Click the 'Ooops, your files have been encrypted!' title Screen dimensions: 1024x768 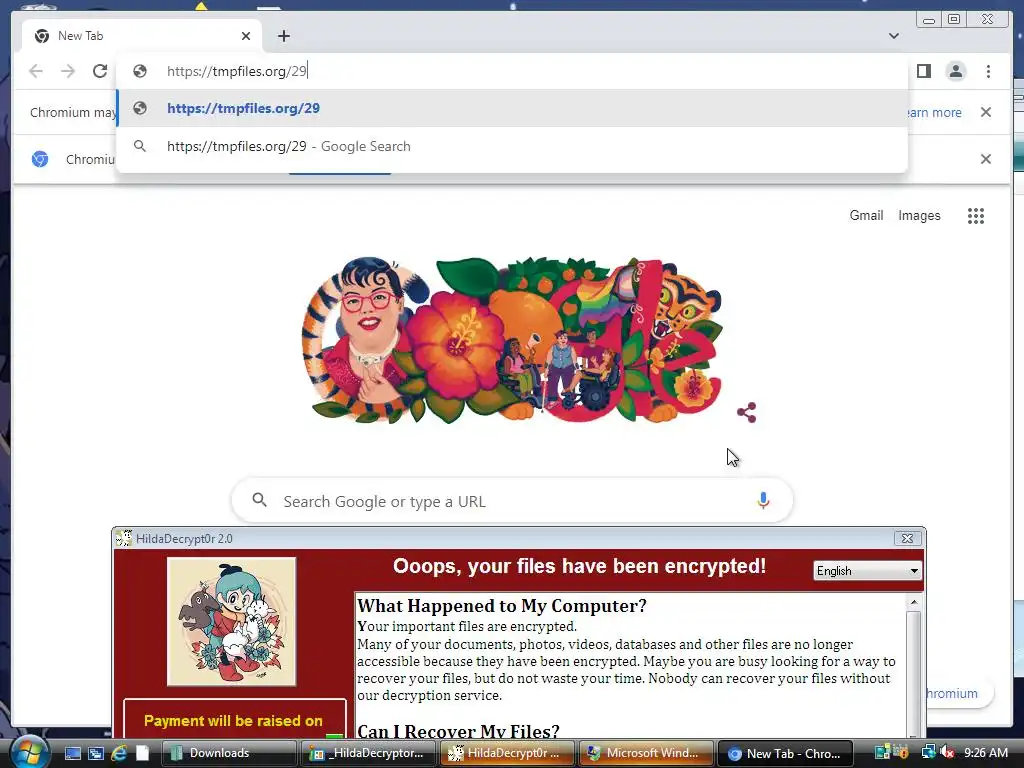point(579,566)
